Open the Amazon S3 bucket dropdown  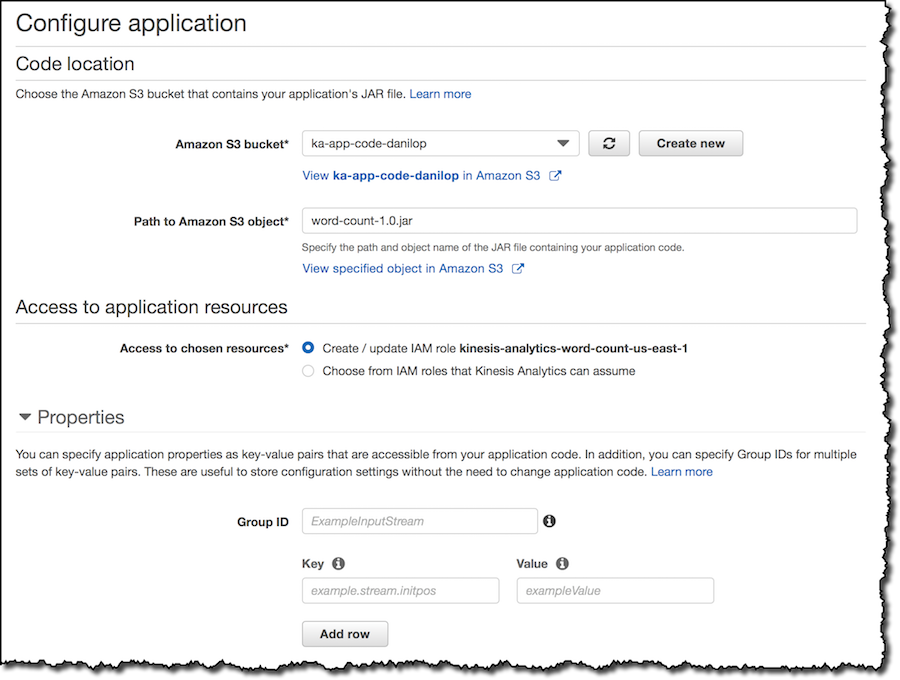click(440, 143)
